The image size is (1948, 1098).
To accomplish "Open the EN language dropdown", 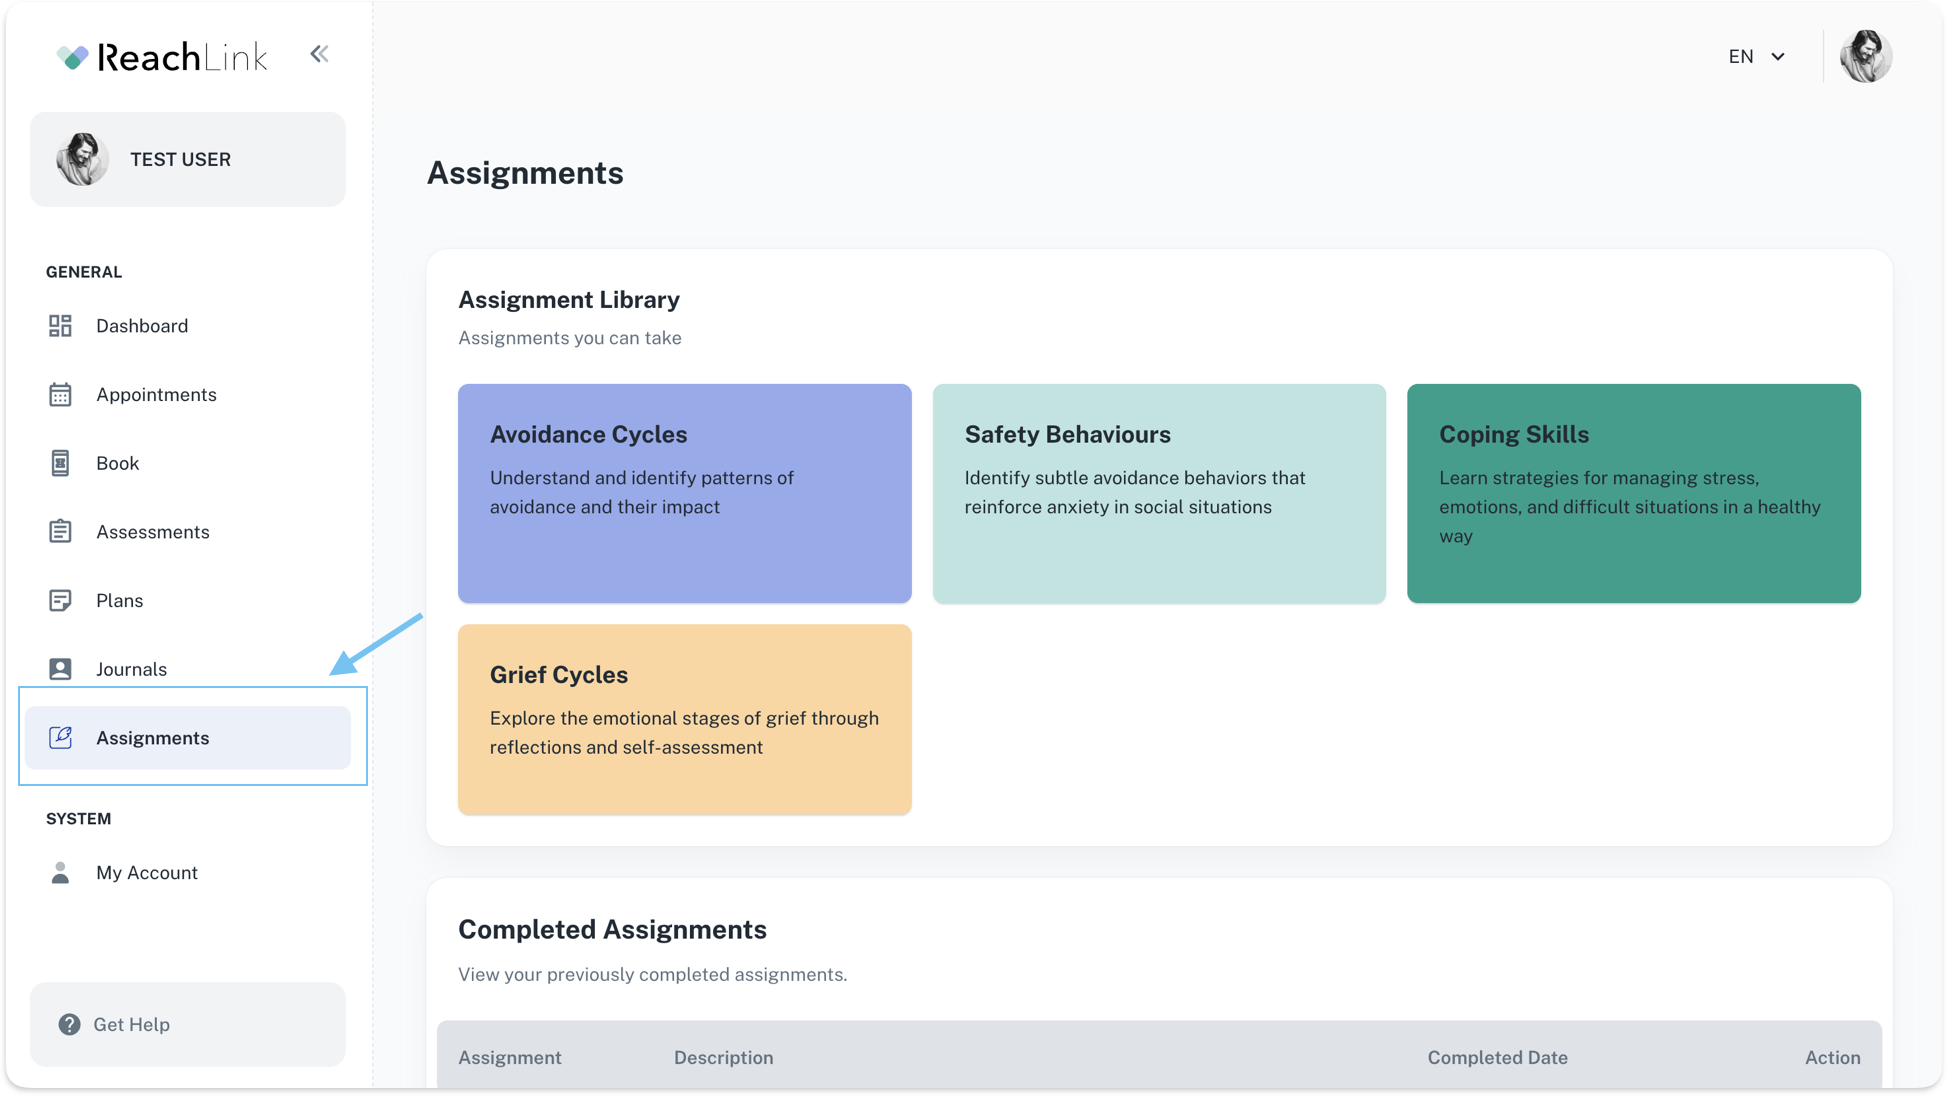I will (1756, 57).
